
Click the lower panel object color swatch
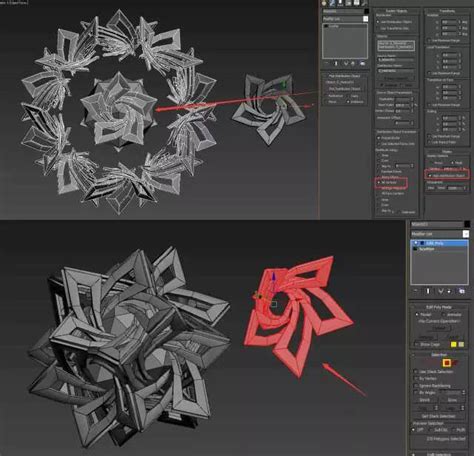(x=467, y=224)
